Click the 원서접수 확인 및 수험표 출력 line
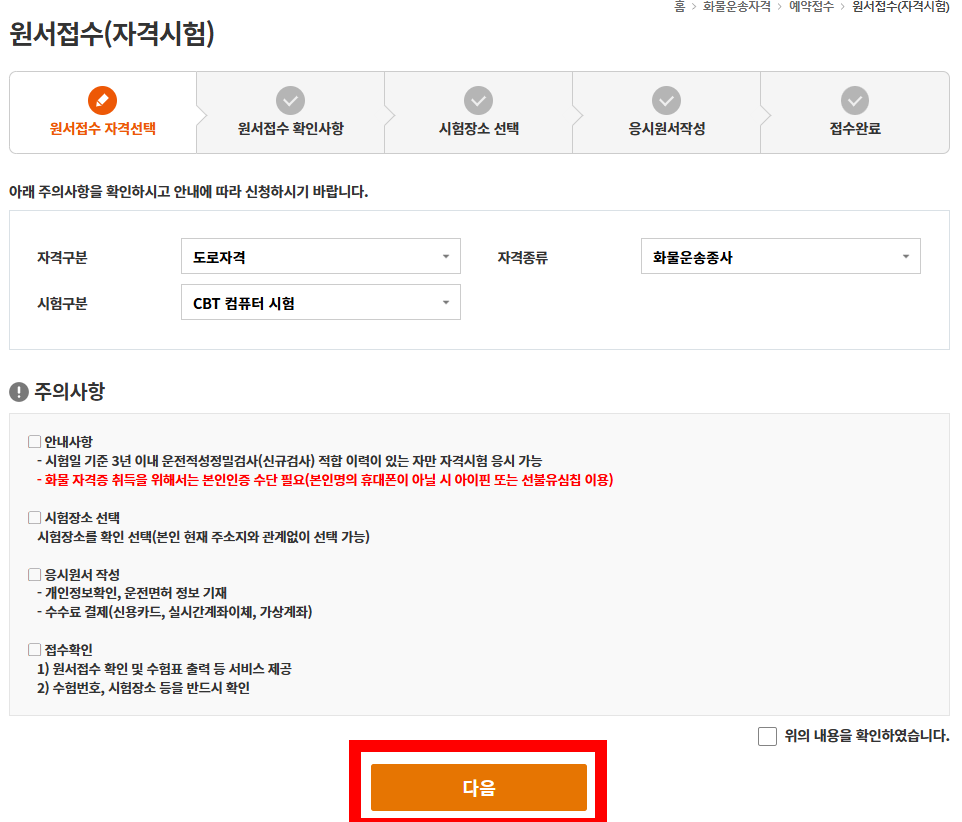This screenshot has height=822, width=962. (164, 669)
